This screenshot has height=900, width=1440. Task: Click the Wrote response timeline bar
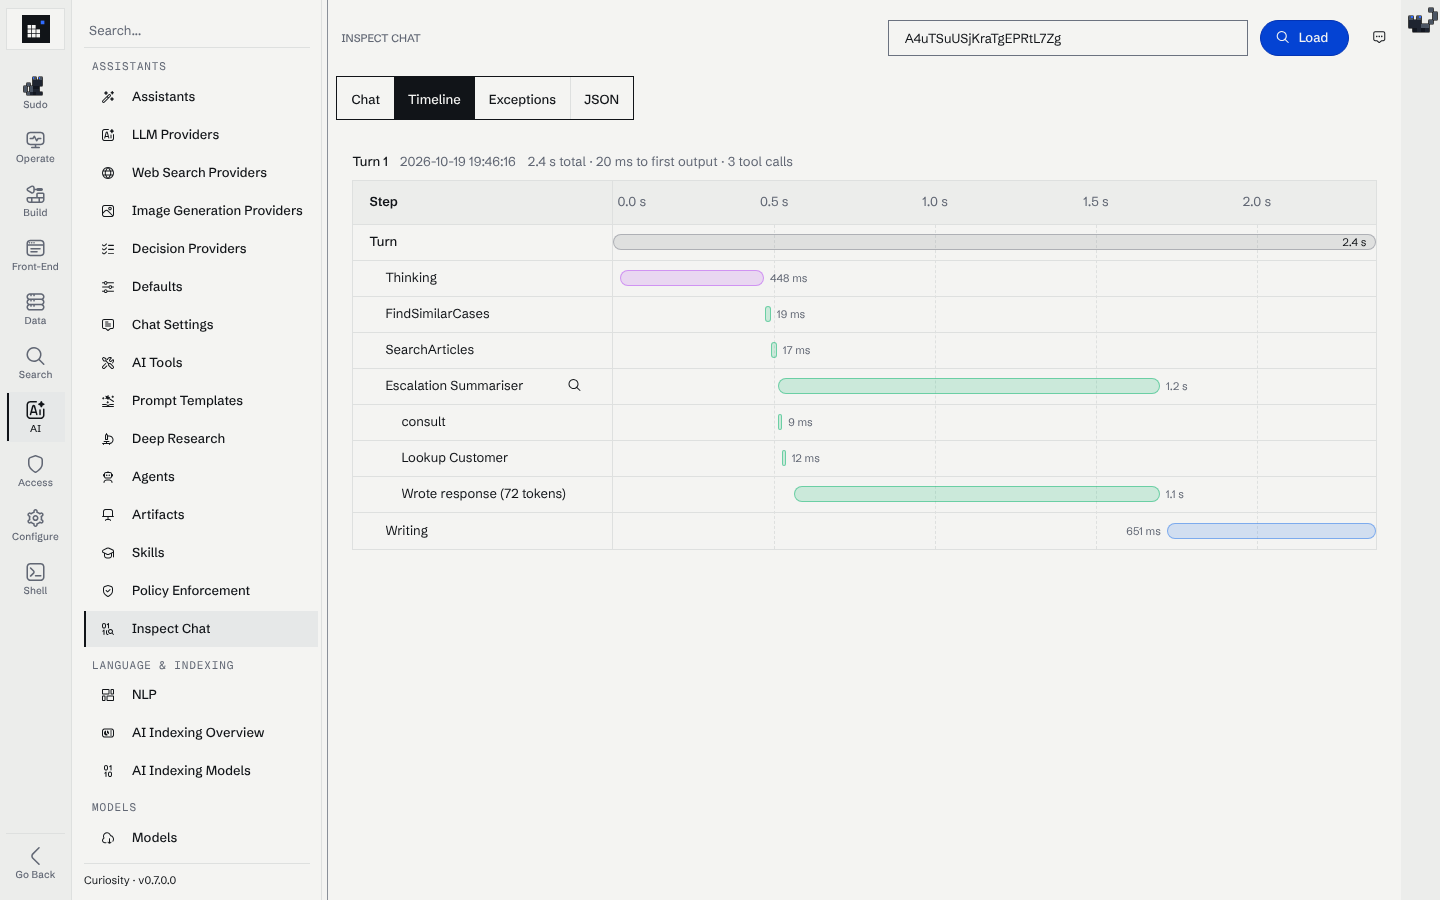pos(976,494)
